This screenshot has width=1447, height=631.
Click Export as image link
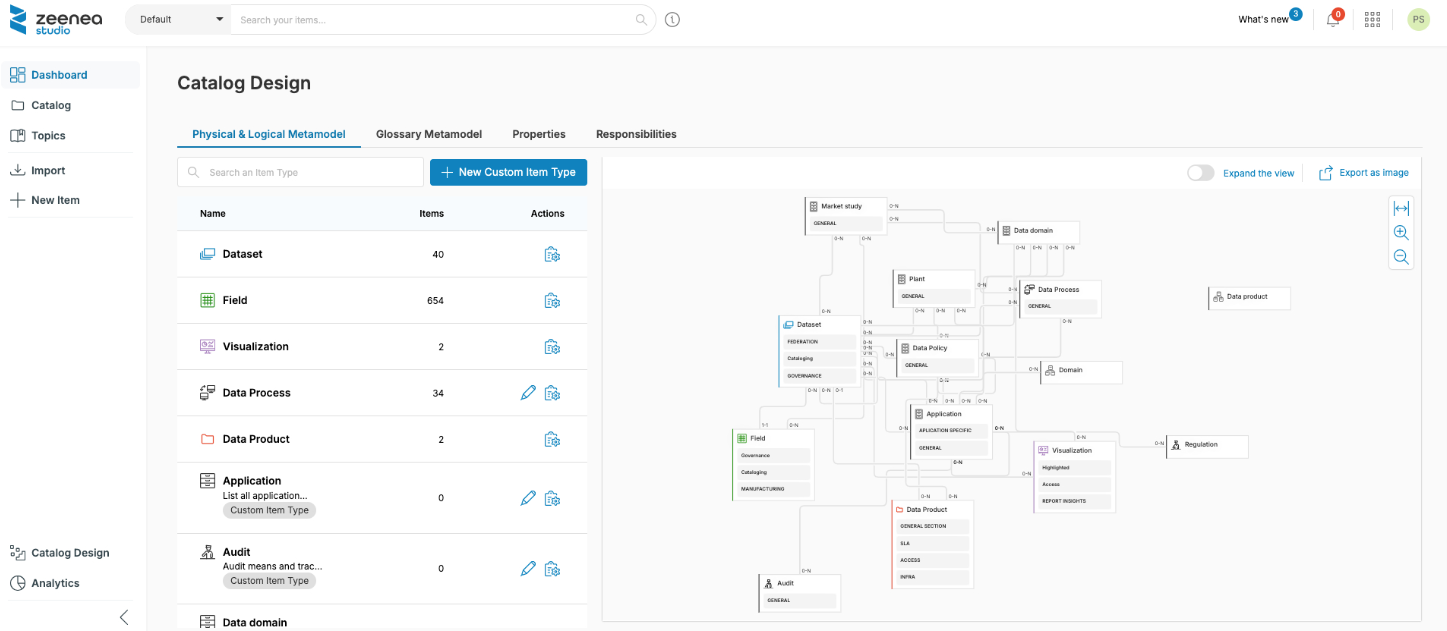(x=1364, y=173)
